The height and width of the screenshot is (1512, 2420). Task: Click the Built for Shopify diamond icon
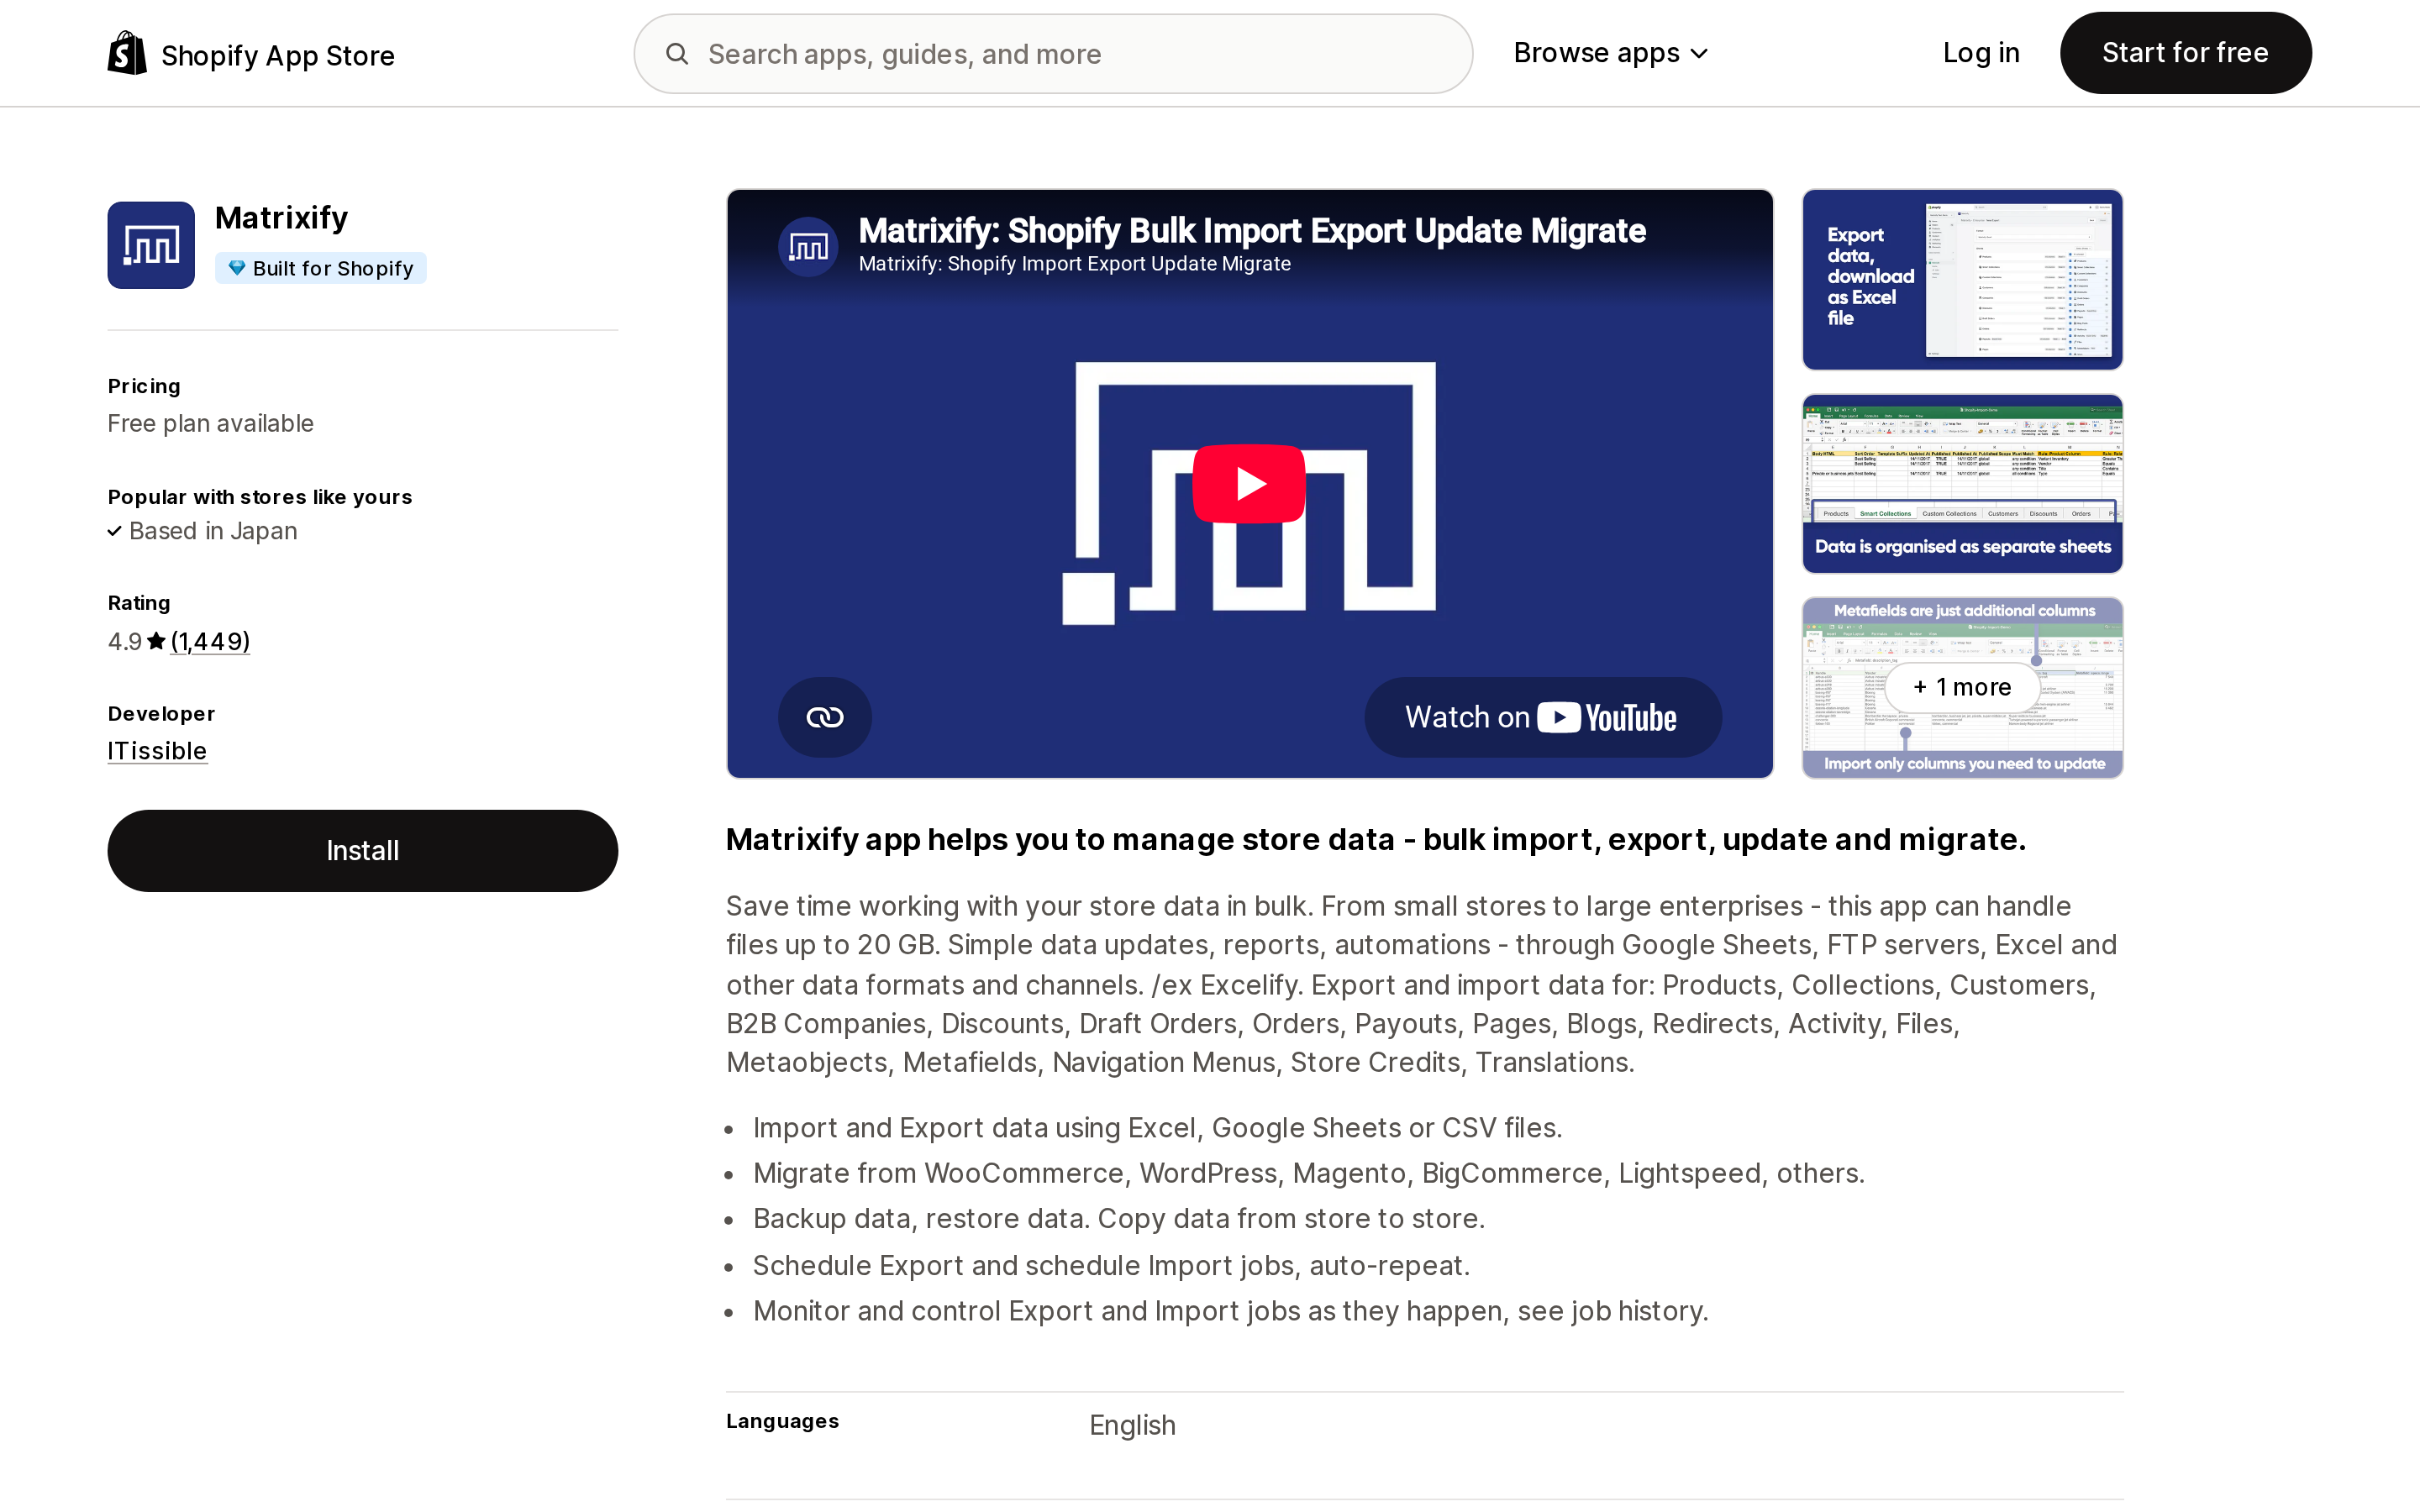(237, 268)
